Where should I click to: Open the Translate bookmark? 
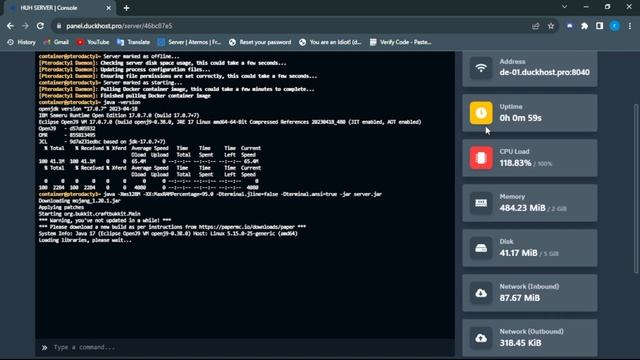[133, 42]
